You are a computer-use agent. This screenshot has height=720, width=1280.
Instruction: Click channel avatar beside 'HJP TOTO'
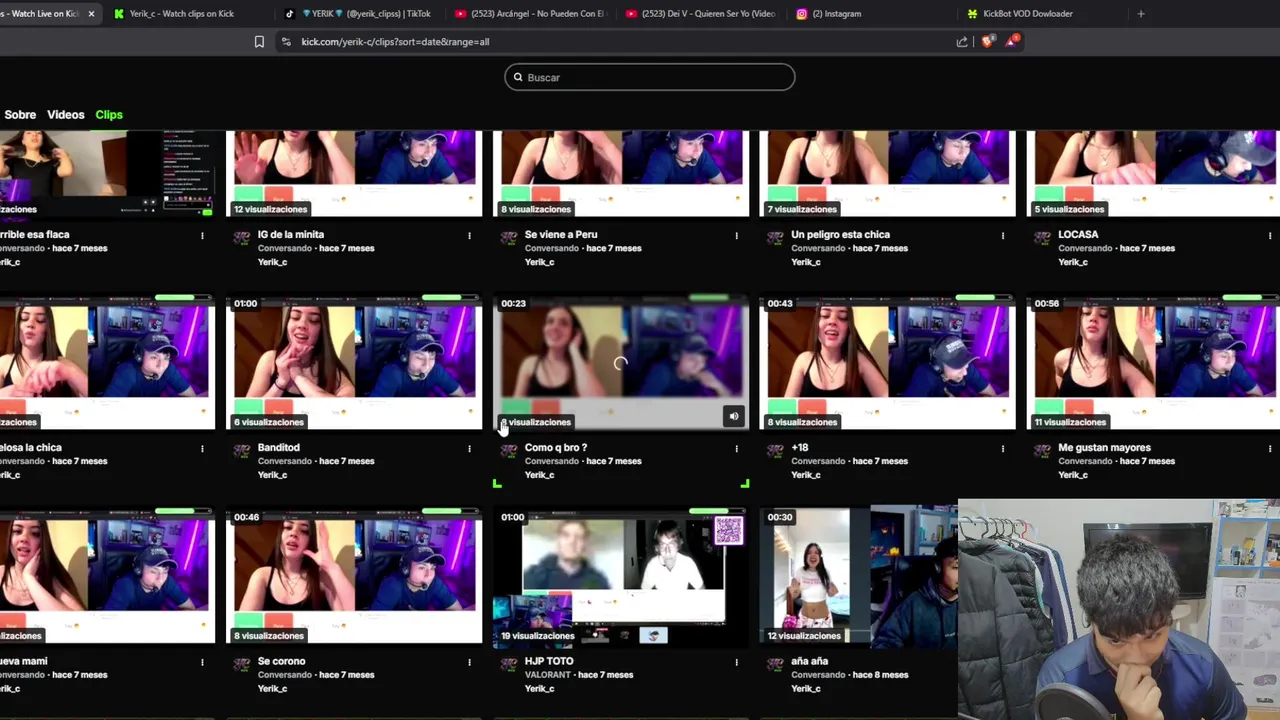click(x=509, y=664)
